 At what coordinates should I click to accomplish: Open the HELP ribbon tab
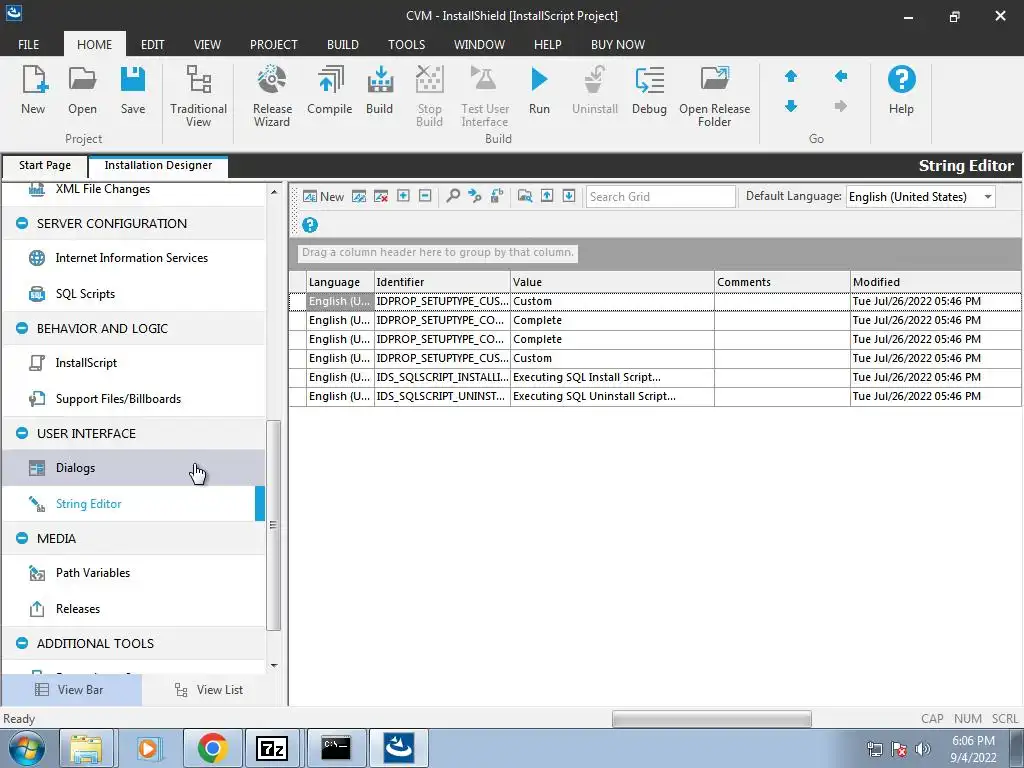547,44
